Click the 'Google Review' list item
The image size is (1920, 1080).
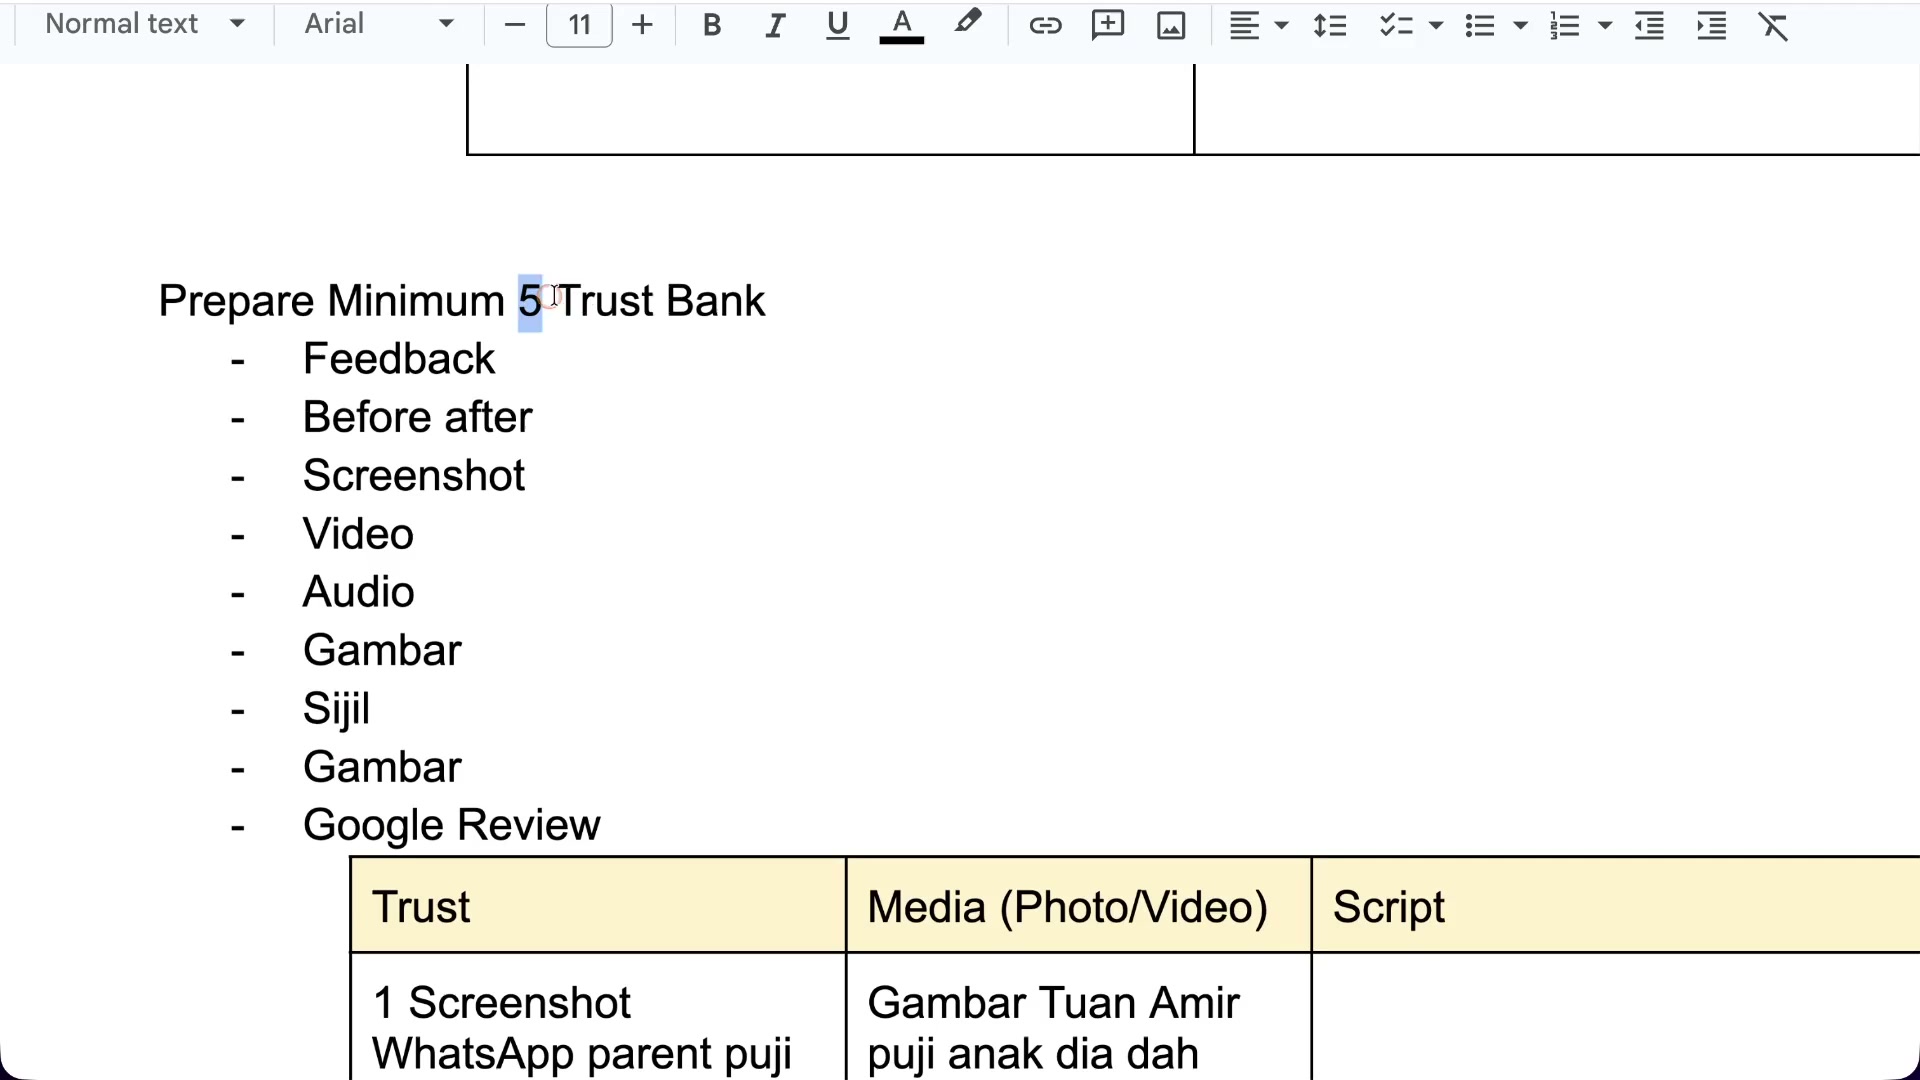[451, 826]
